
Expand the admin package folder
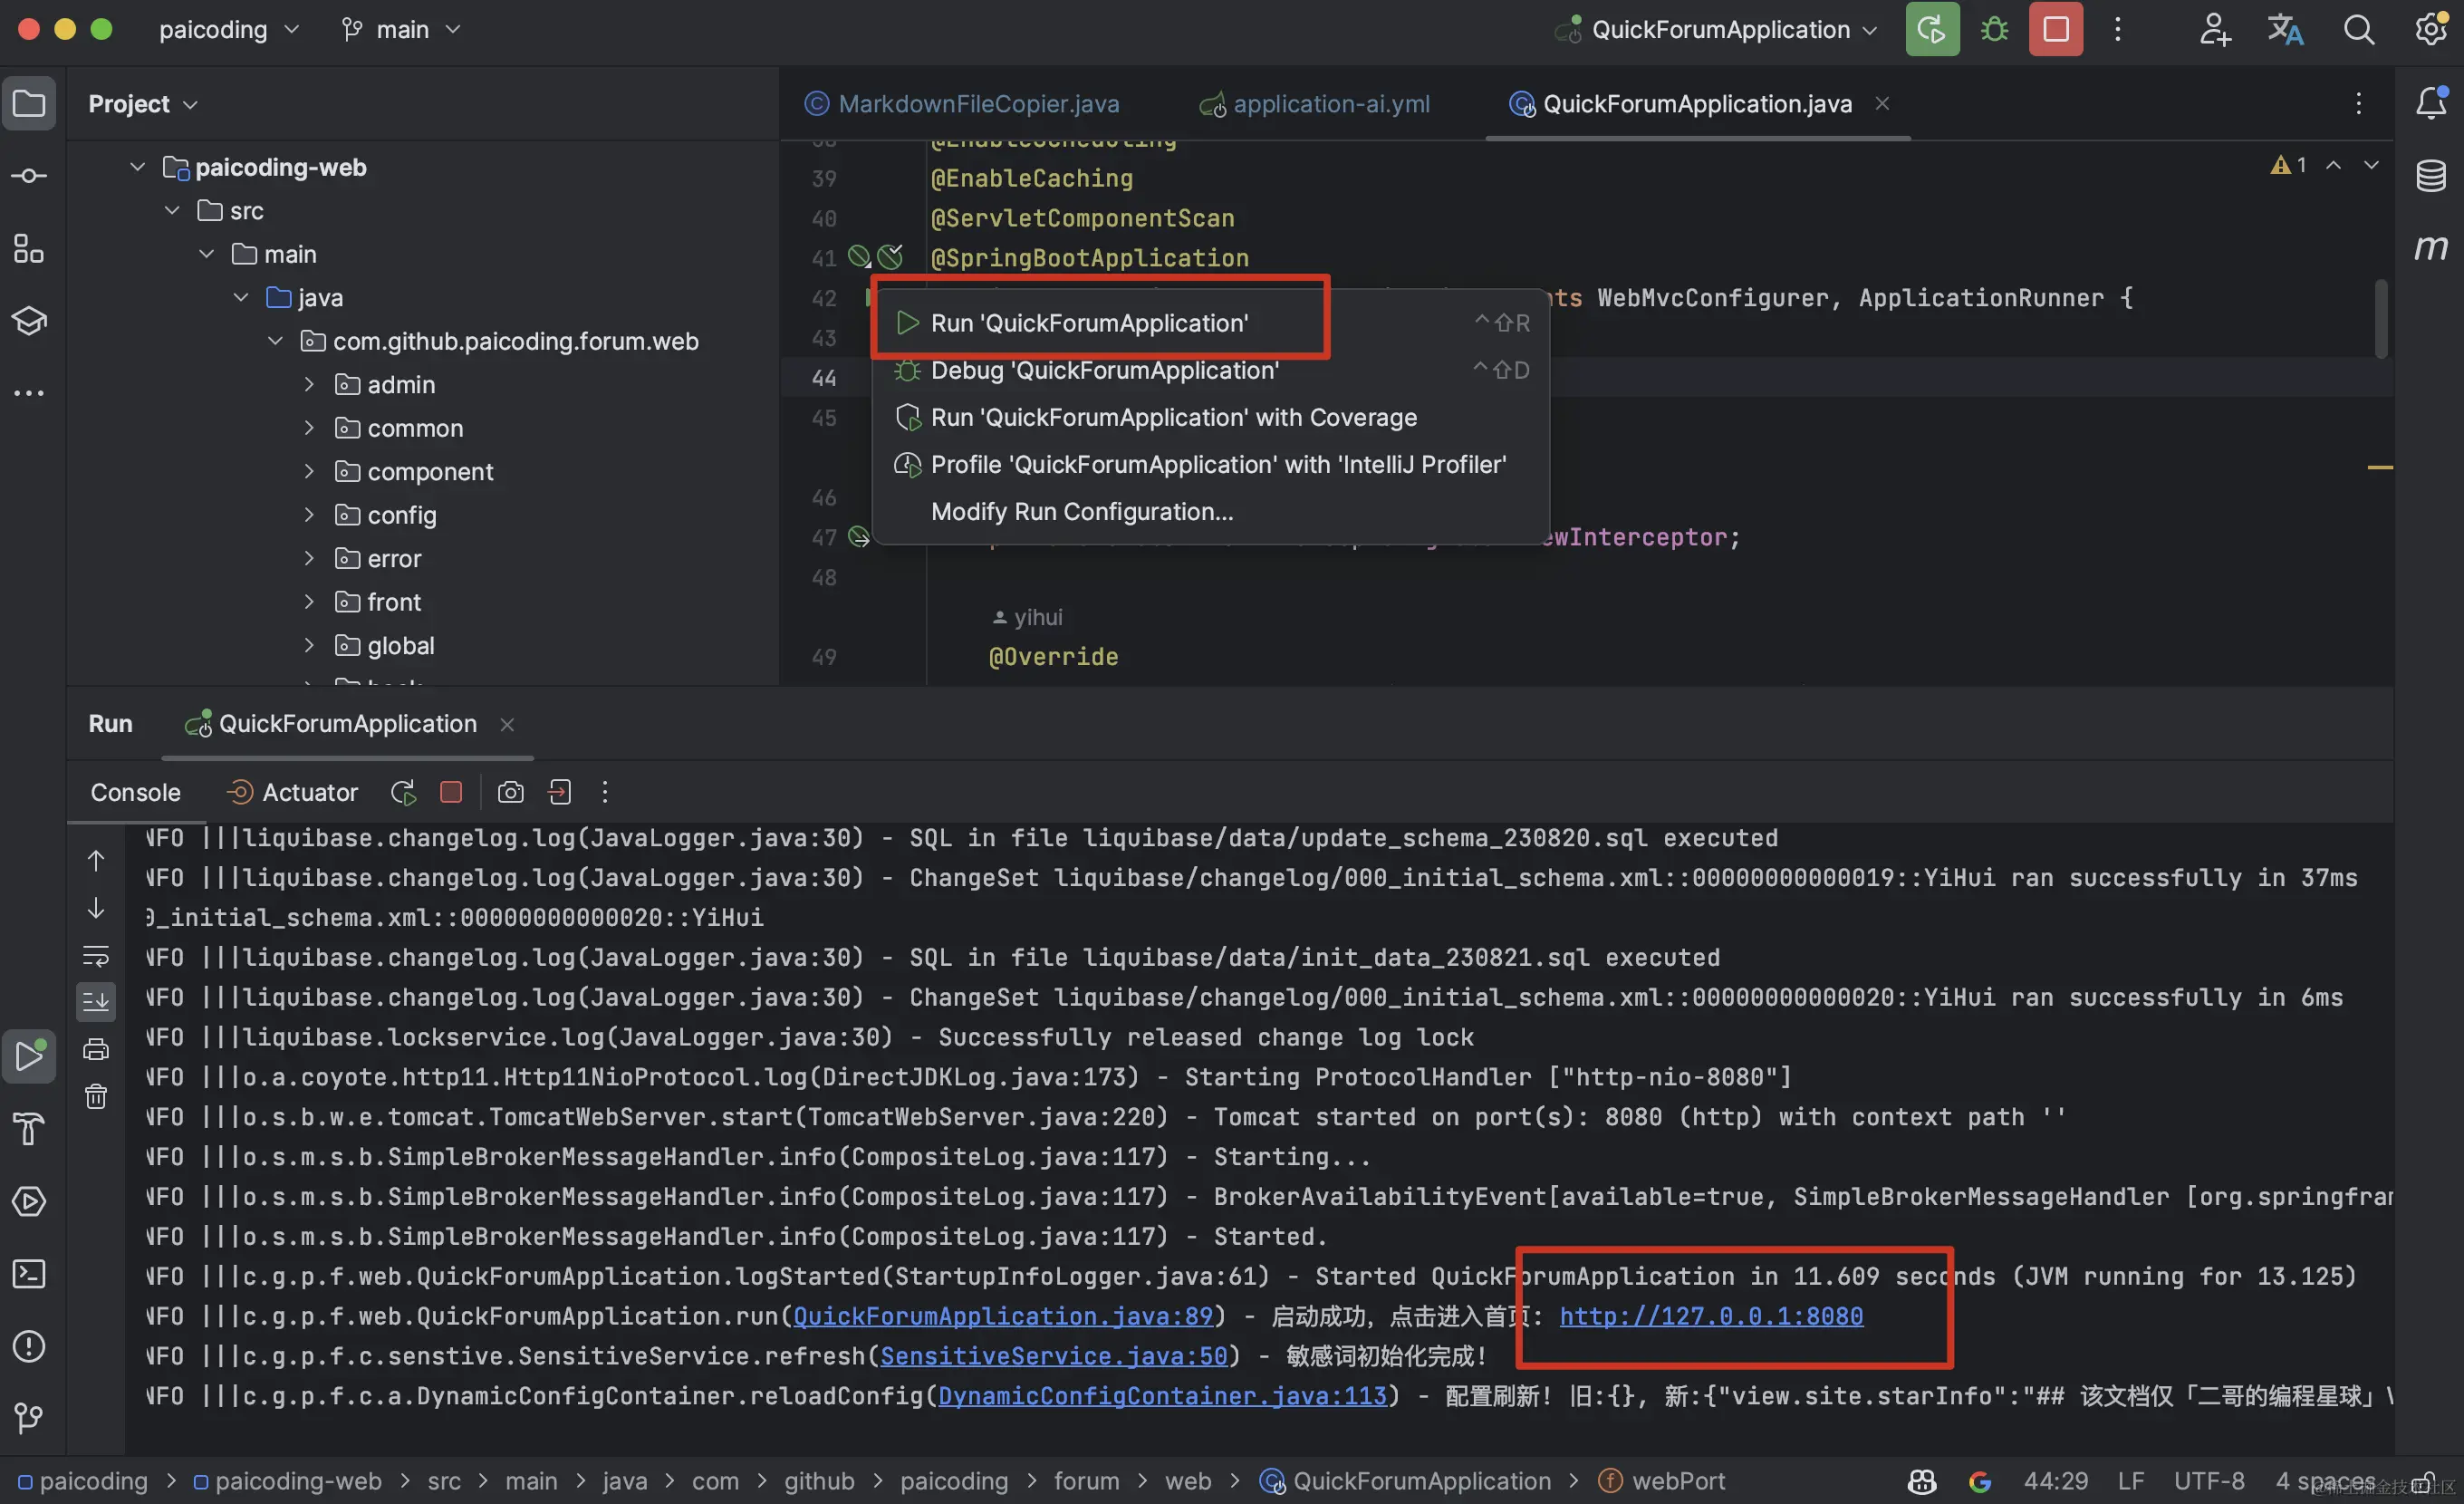pos(309,384)
